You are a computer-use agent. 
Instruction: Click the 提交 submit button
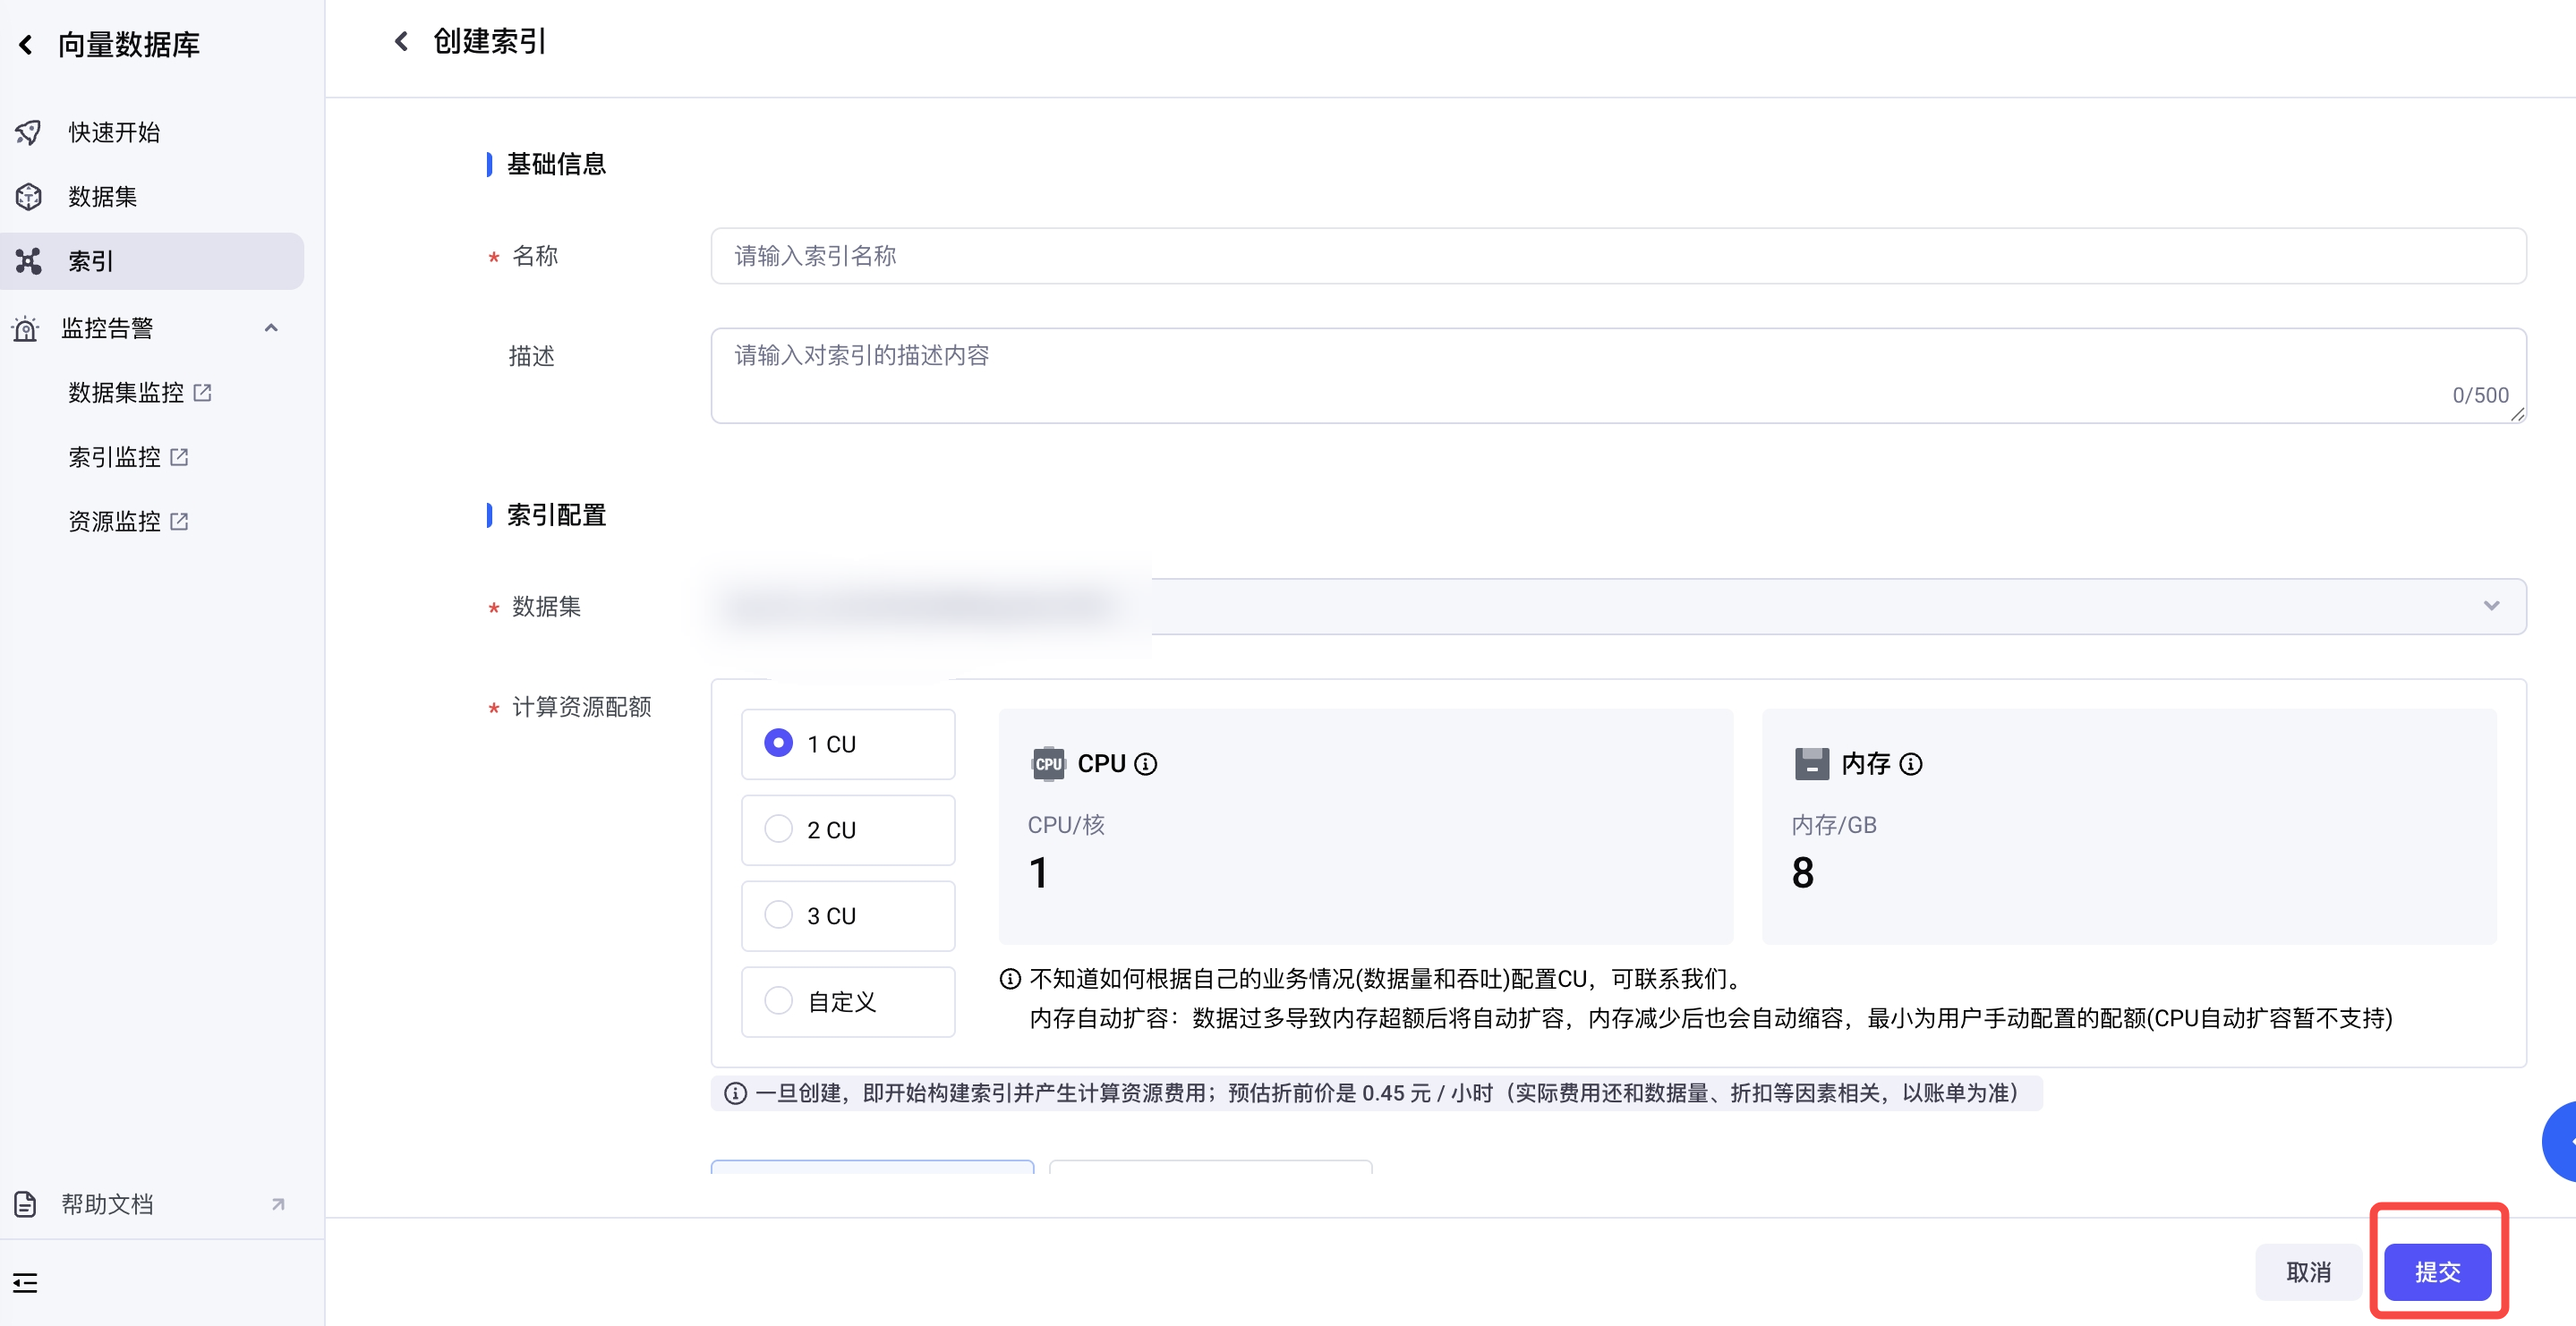(2436, 1272)
